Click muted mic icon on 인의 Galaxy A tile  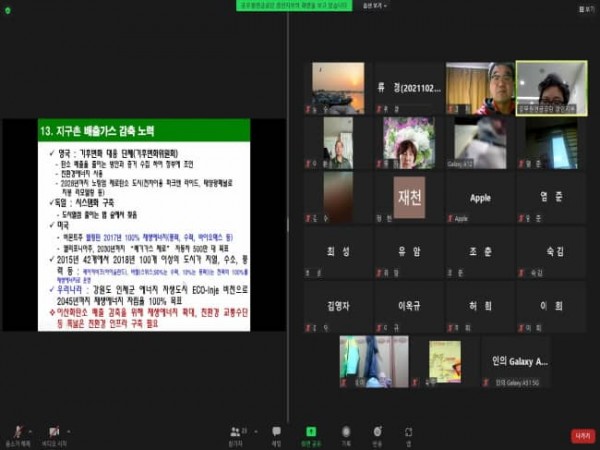(486, 383)
